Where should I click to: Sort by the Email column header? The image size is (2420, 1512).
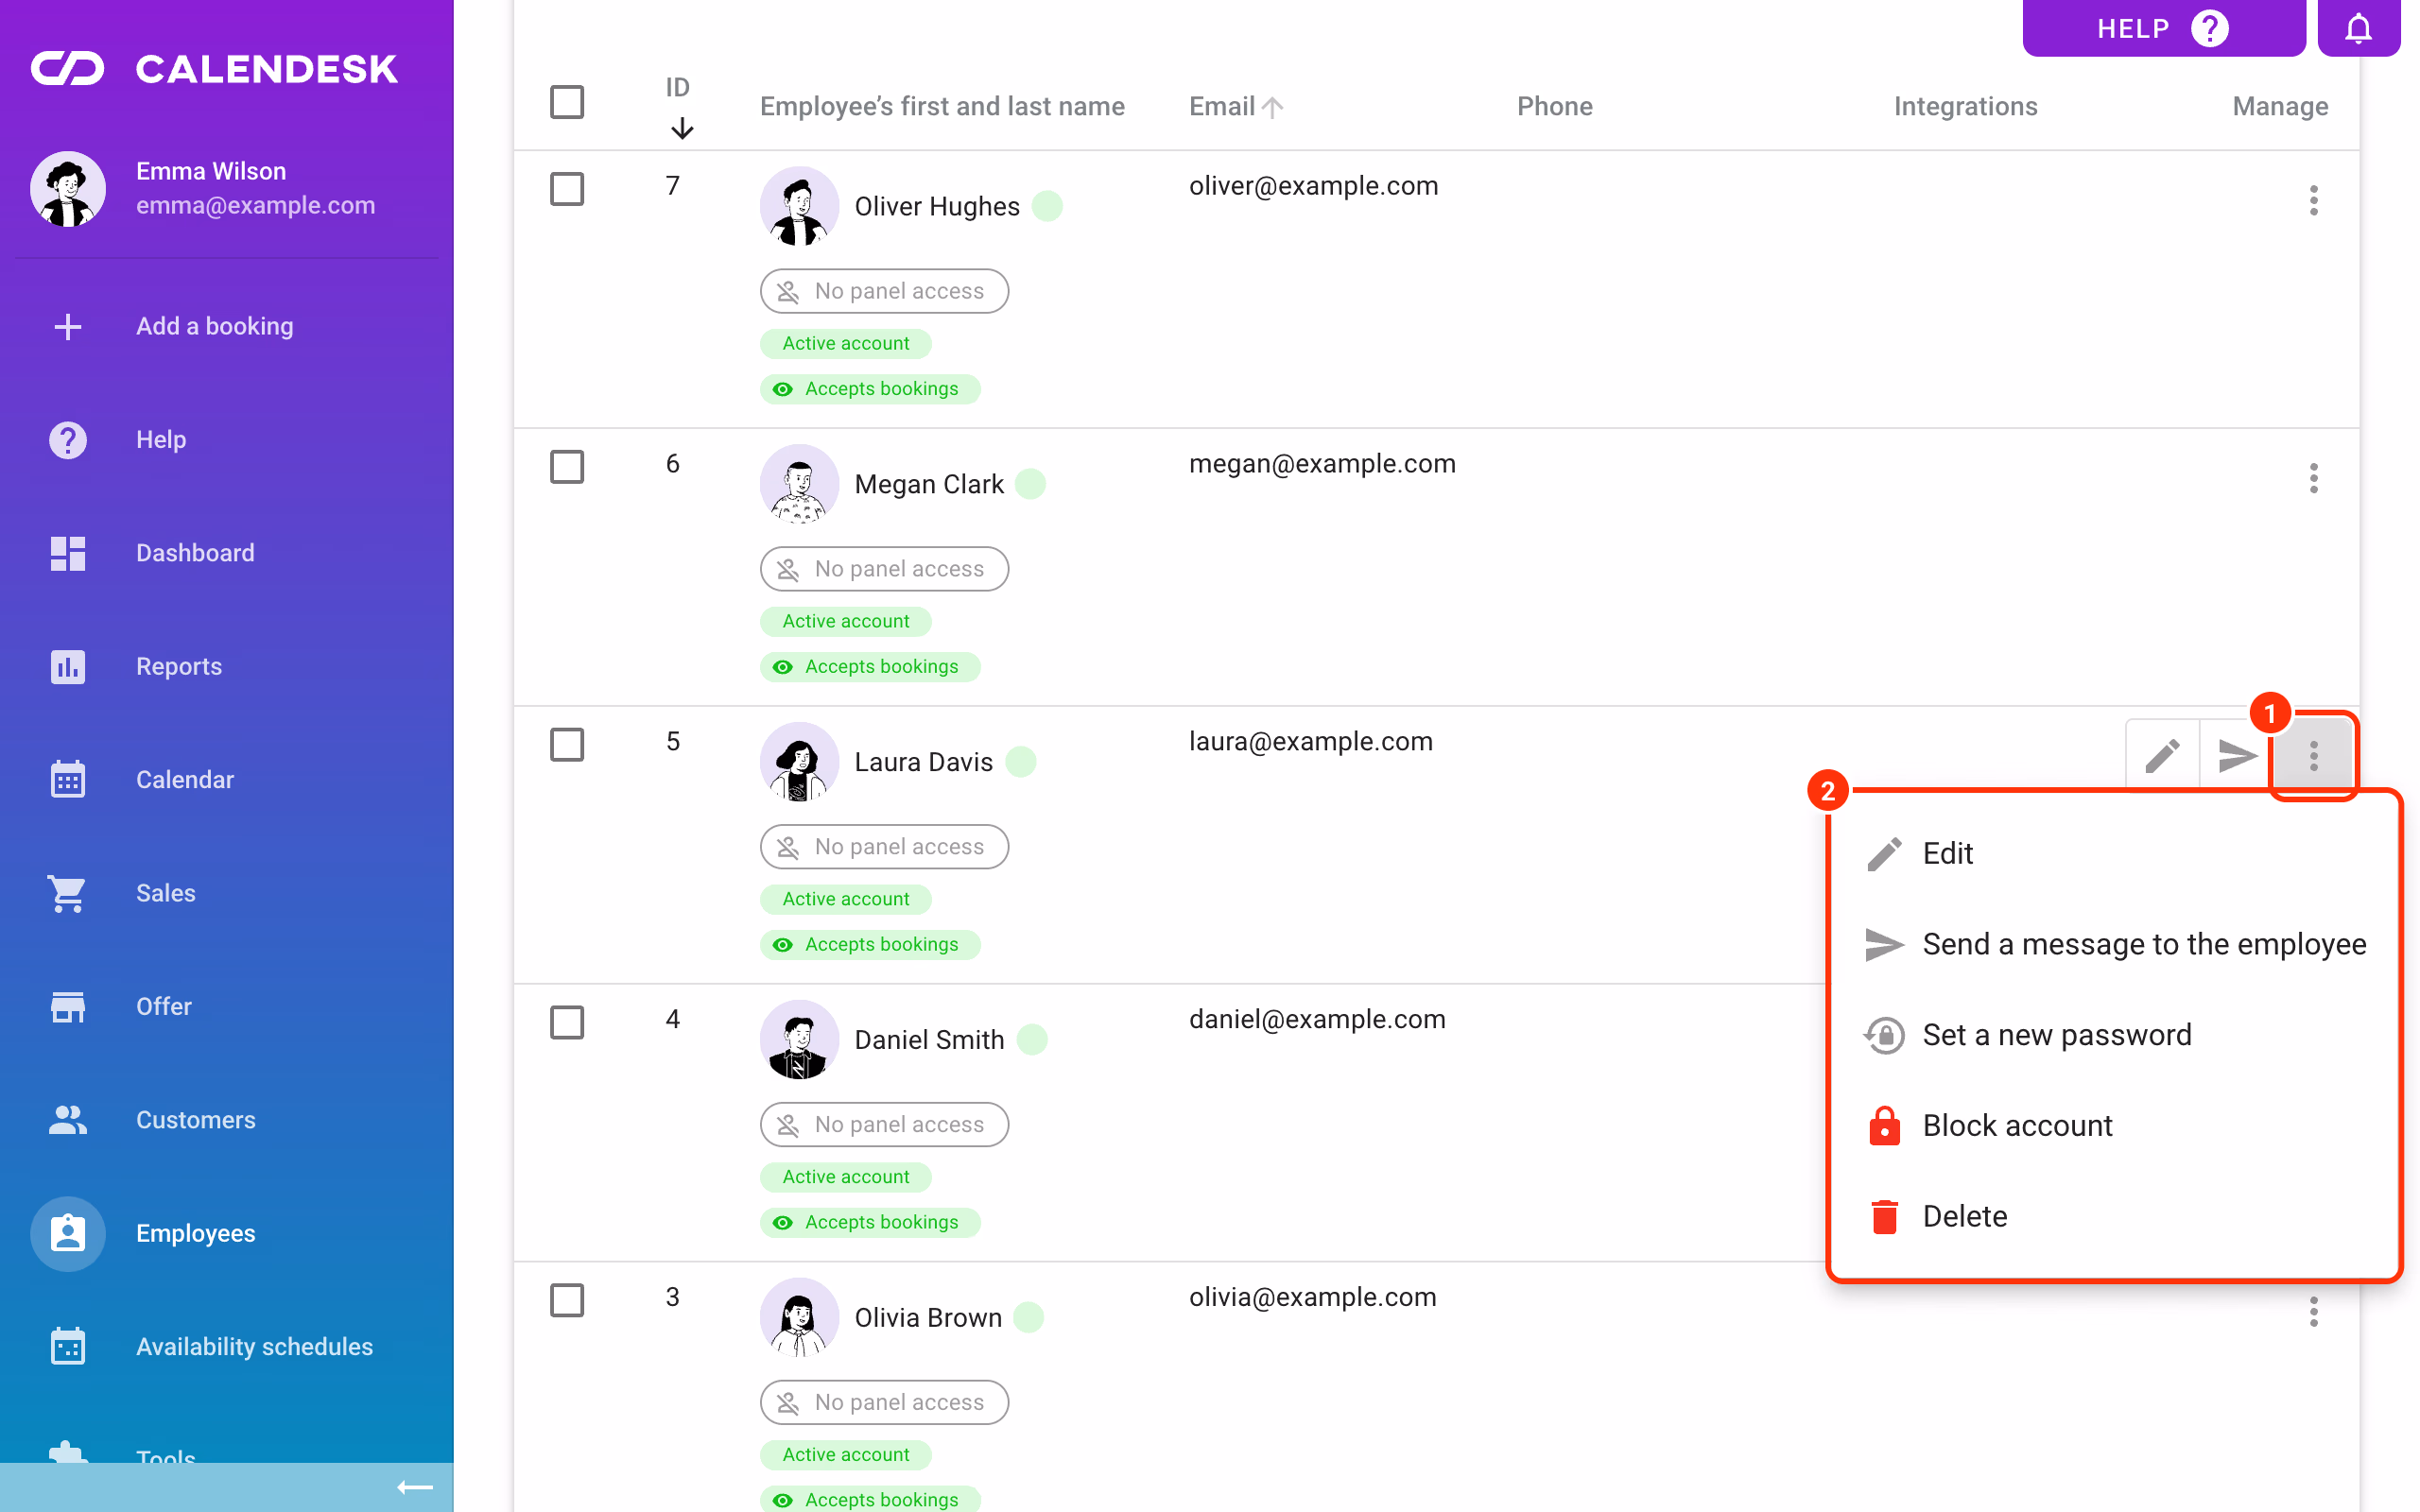point(1235,106)
